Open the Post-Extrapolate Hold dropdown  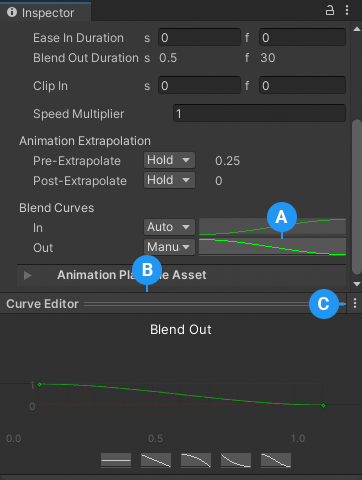(169, 180)
